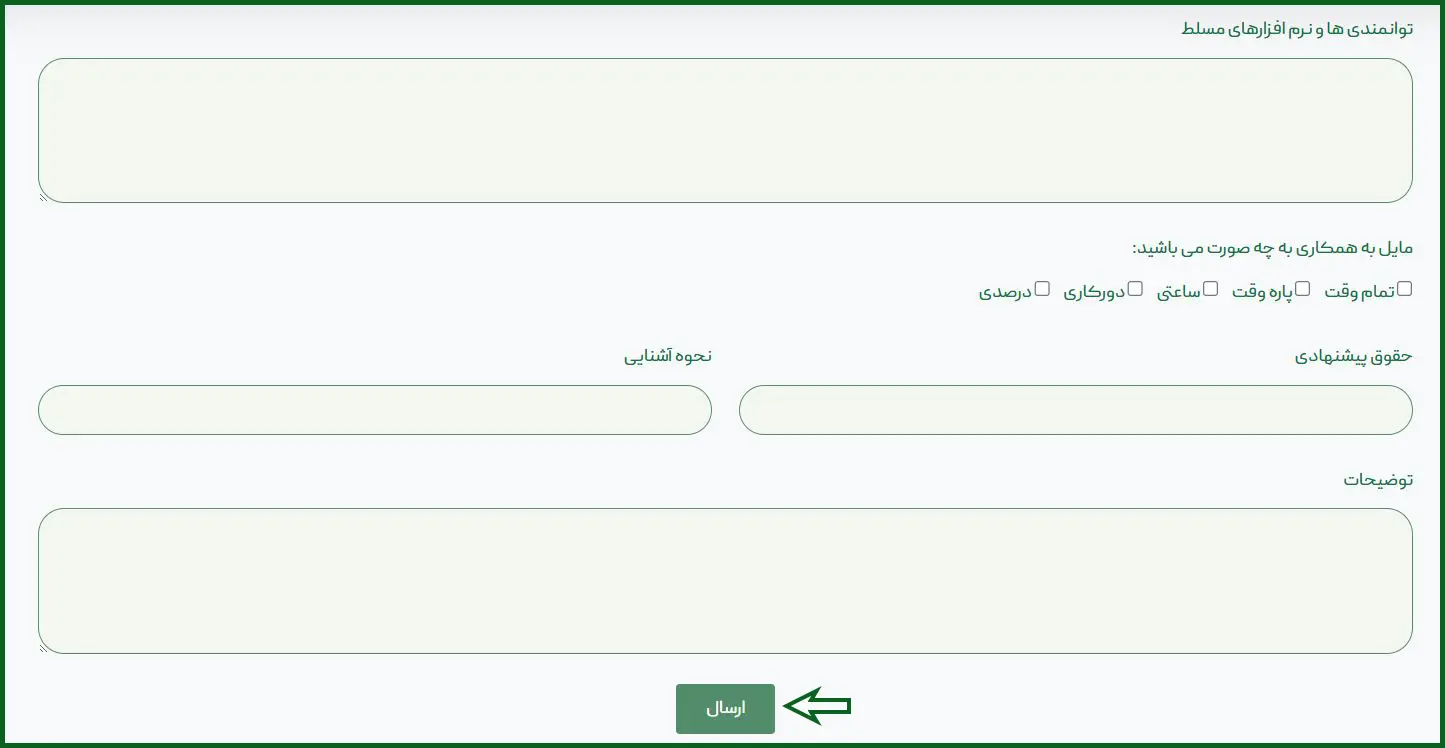Enable the پاره وقت checkbox
Screen dimensions: 1445x748
point(1302,289)
